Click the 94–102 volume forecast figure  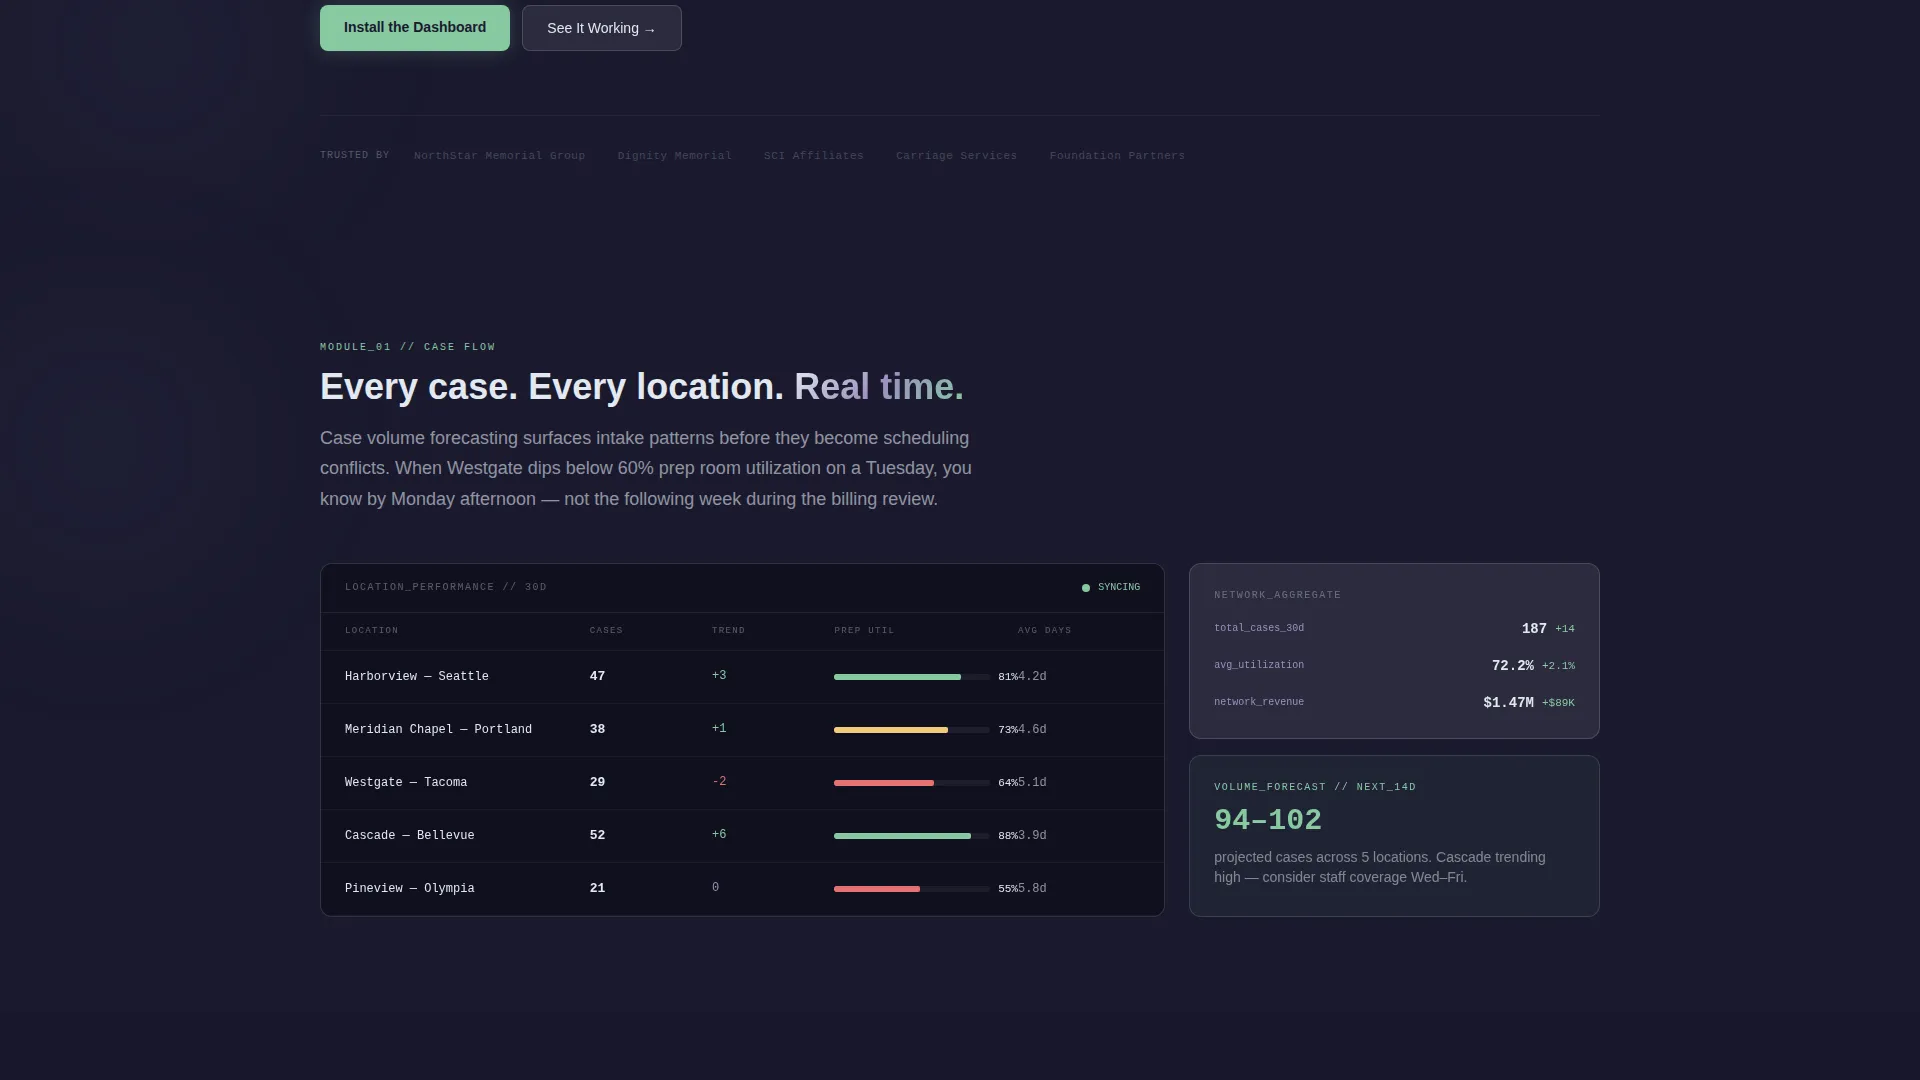pyautogui.click(x=1268, y=820)
